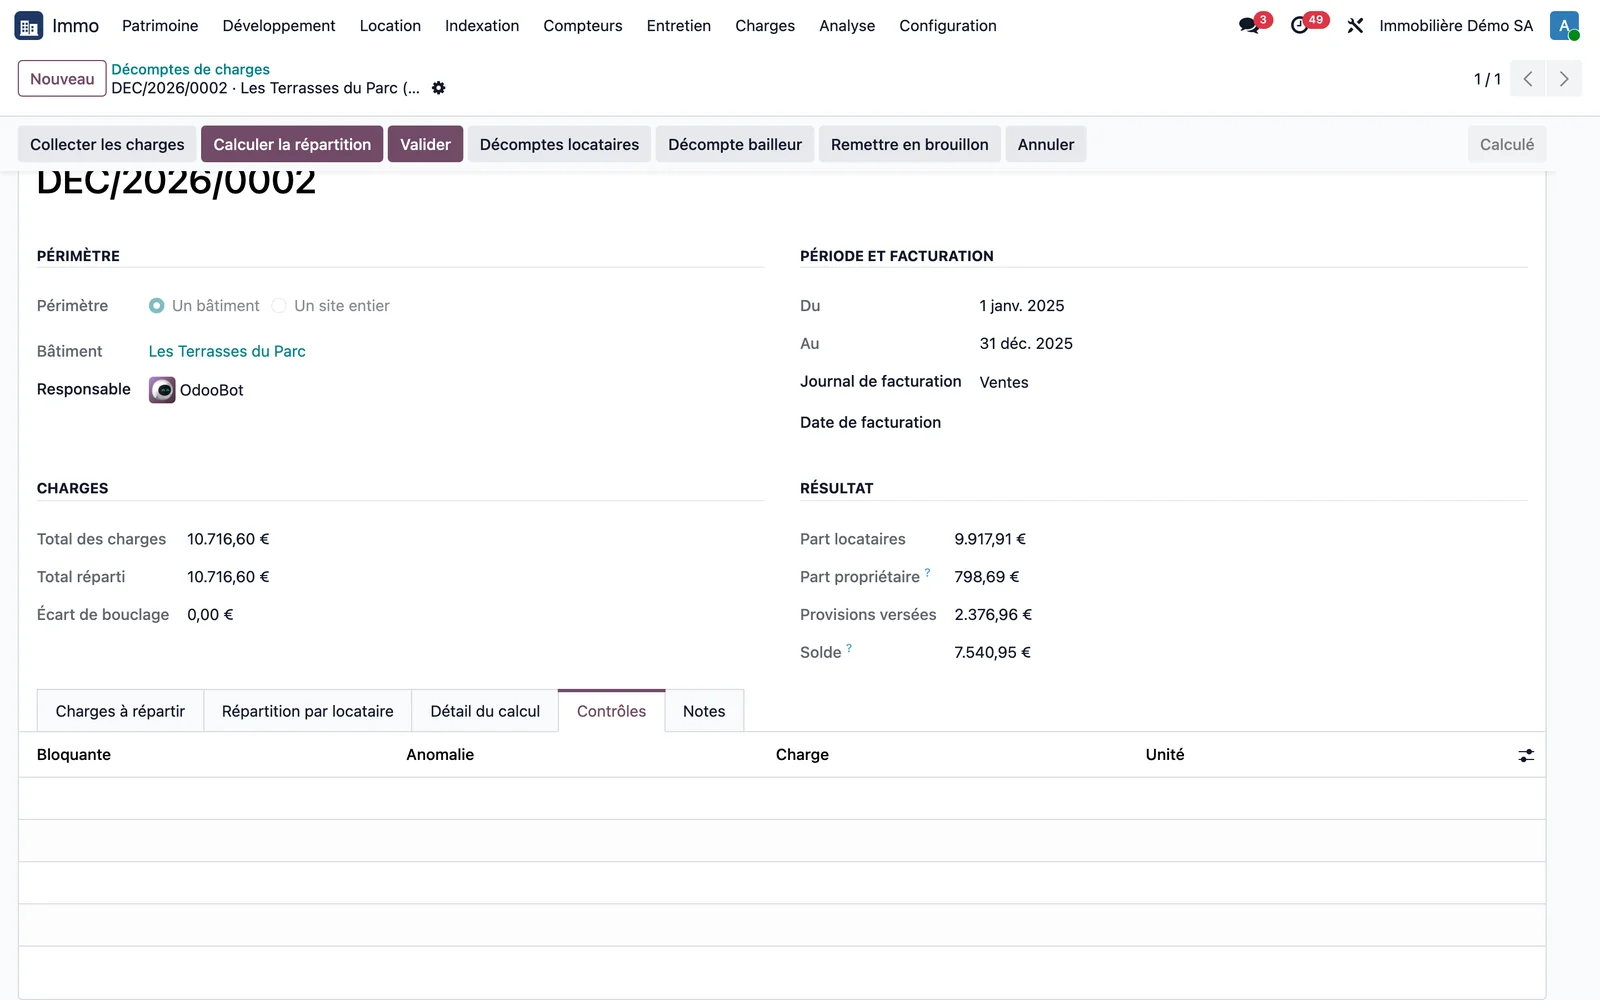
Task: Sort by the Anomalie column header
Action: [440, 755]
